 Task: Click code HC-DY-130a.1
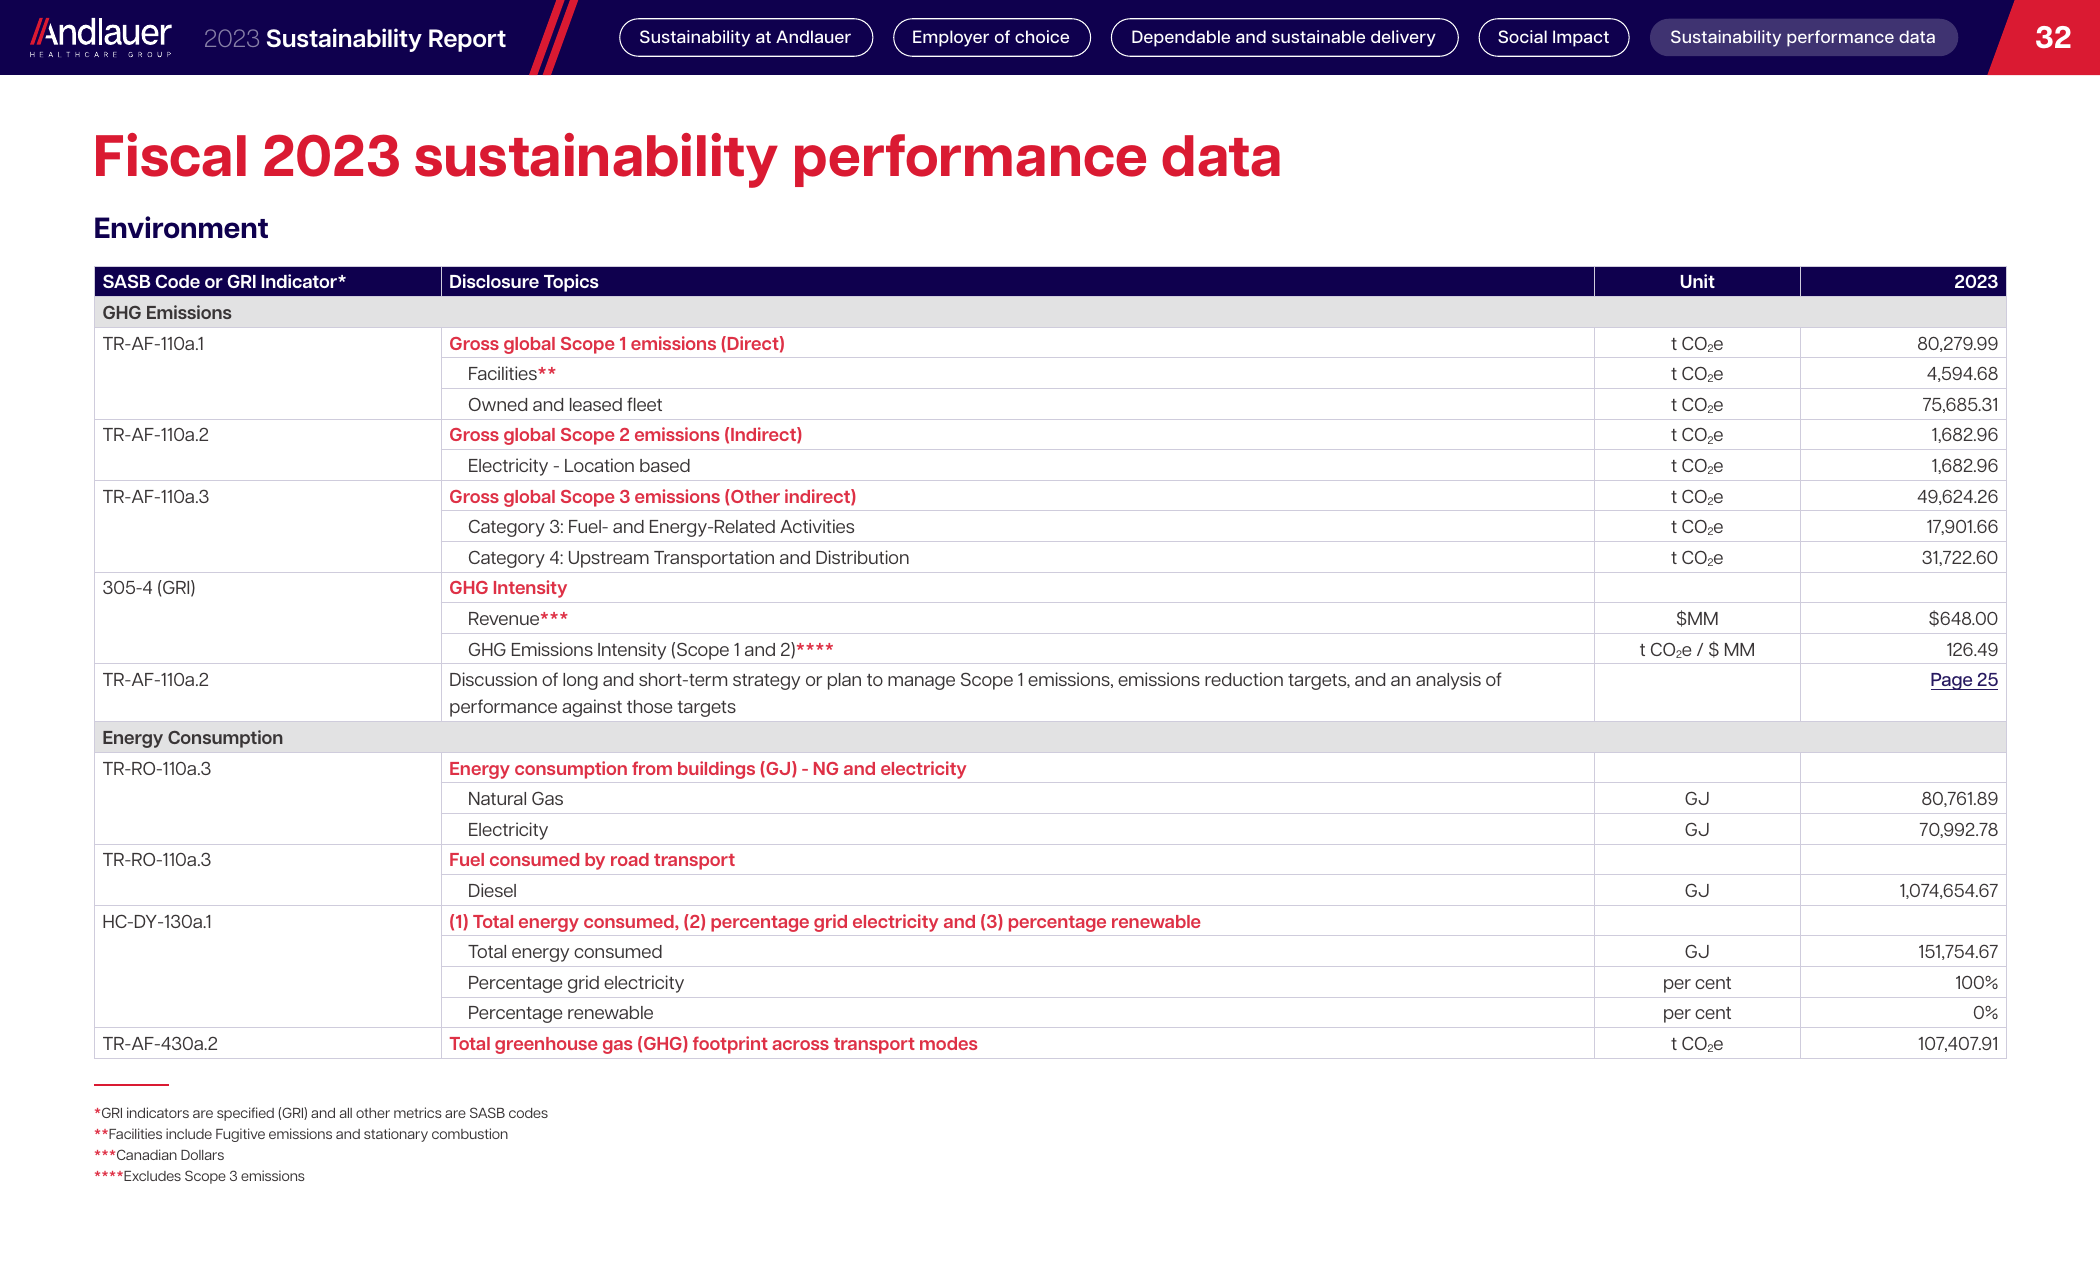157,922
